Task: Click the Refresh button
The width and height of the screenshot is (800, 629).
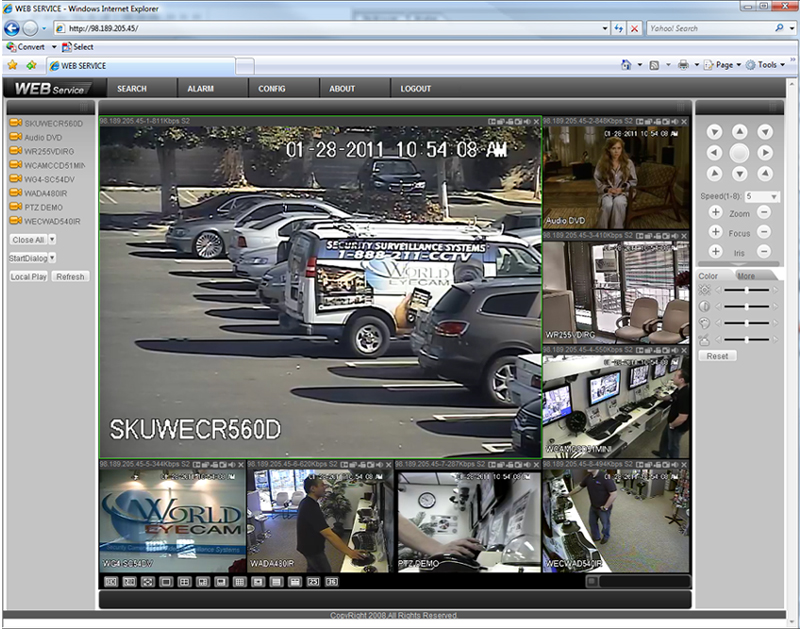Action: pos(70,276)
